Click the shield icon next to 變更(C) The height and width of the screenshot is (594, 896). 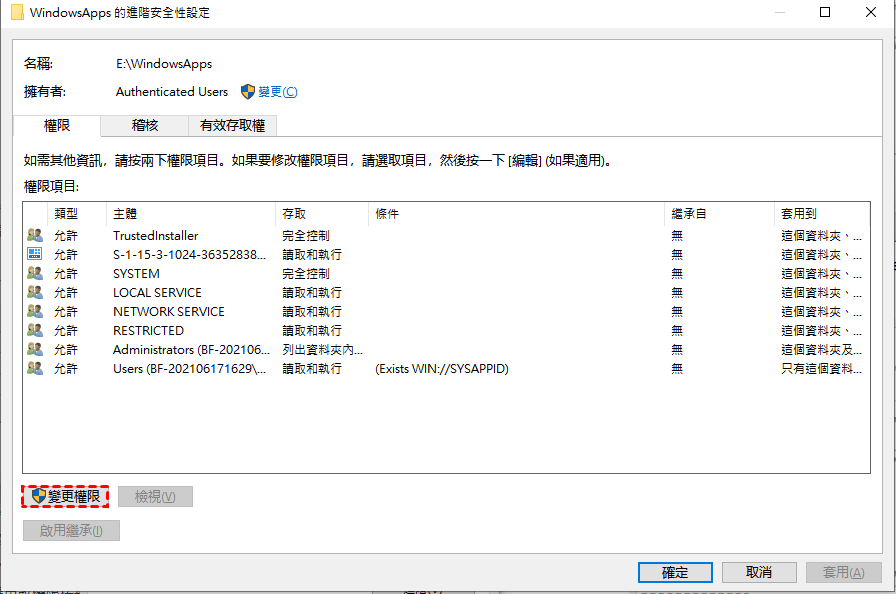pyautogui.click(x=247, y=92)
